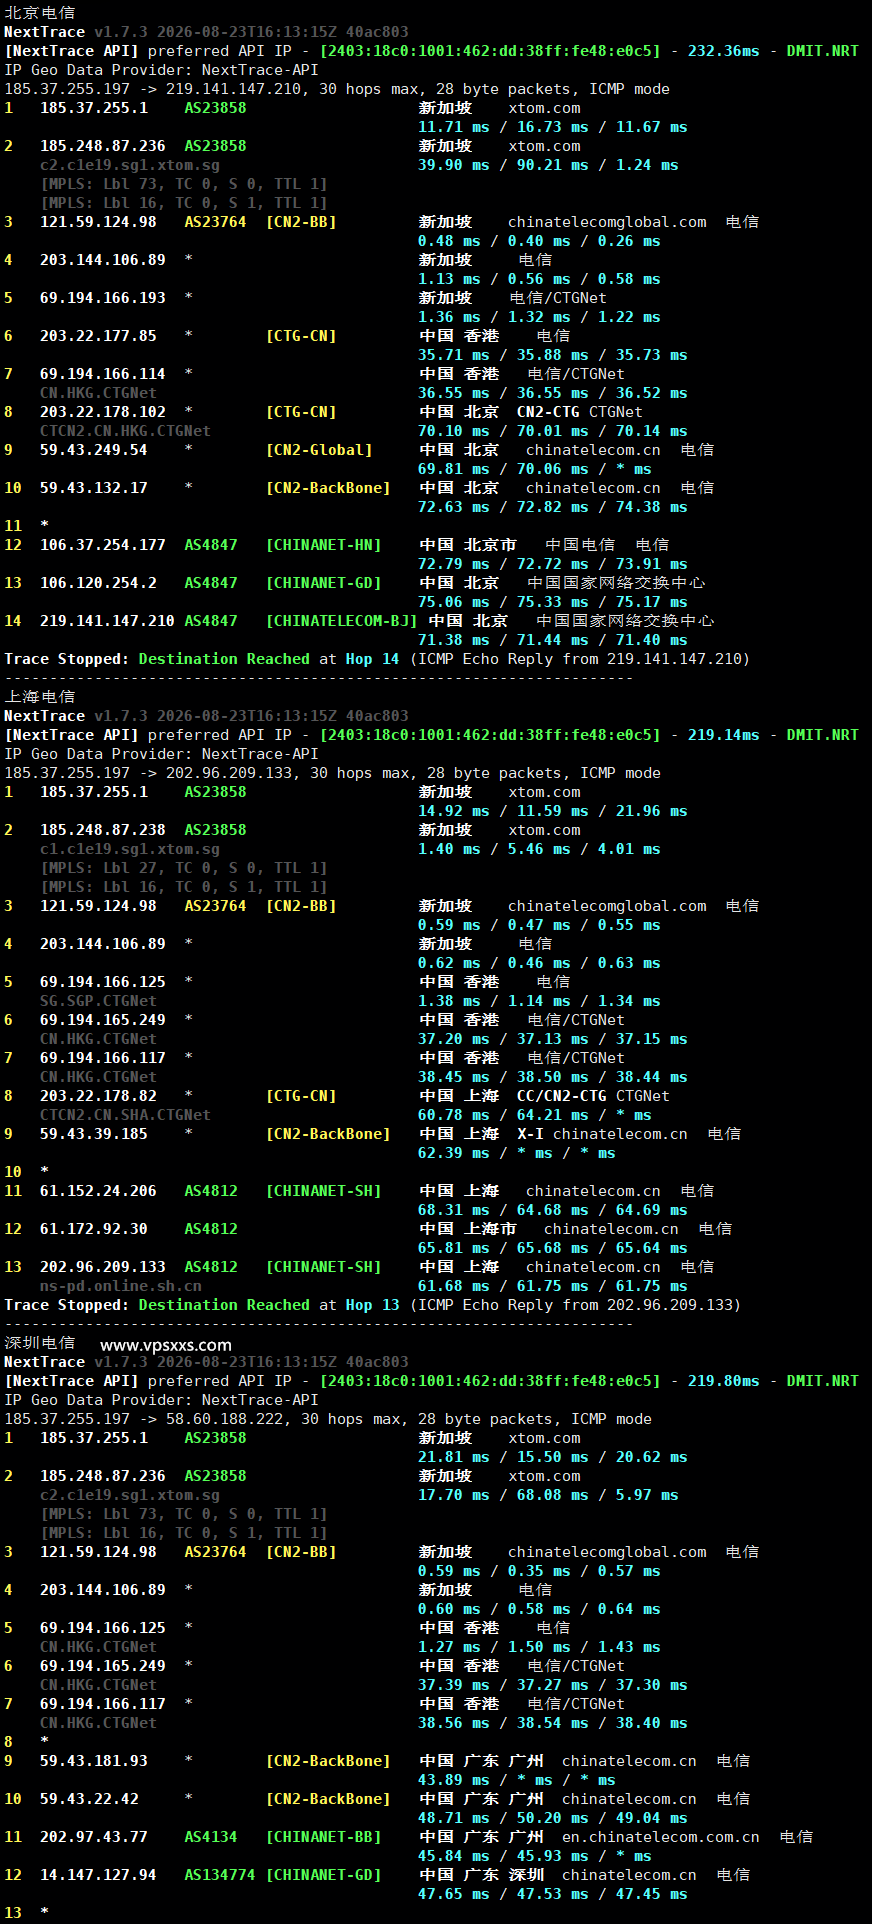Select 'Destination Reached at Hop 13' text
872x1924 pixels.
269,1305
